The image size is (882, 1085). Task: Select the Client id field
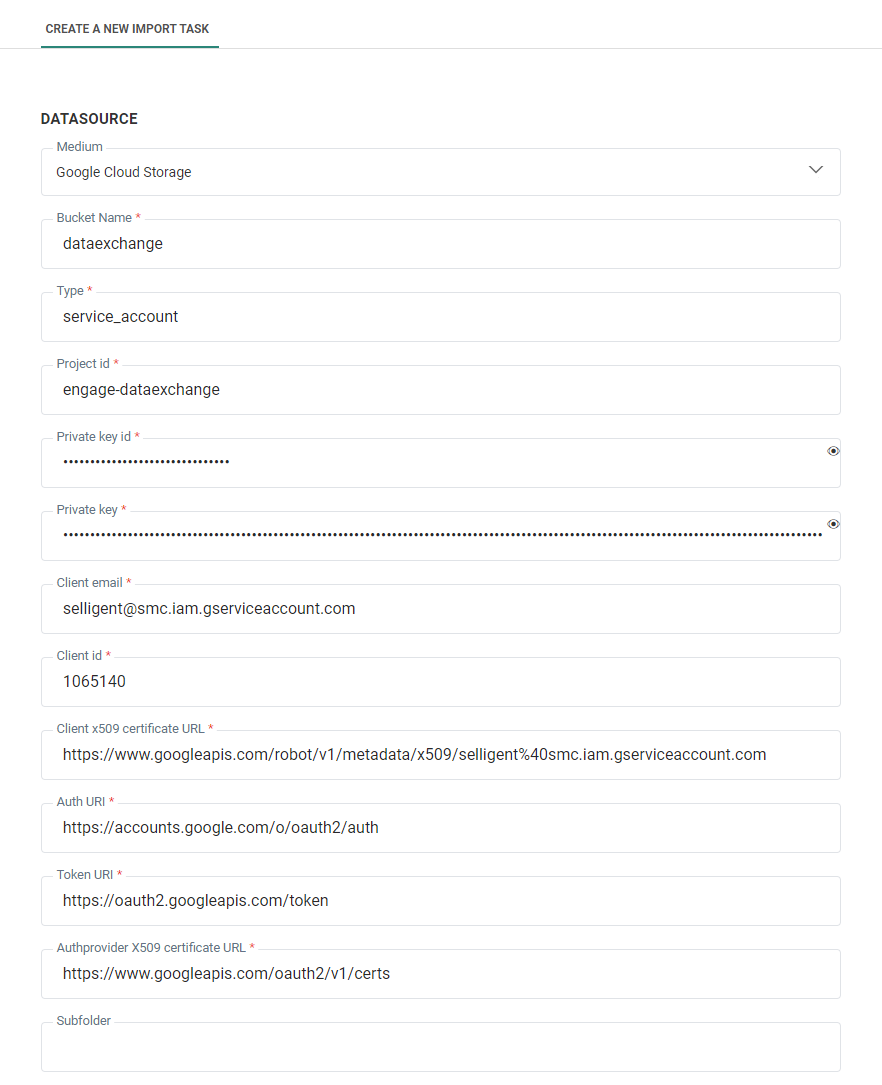[440, 682]
